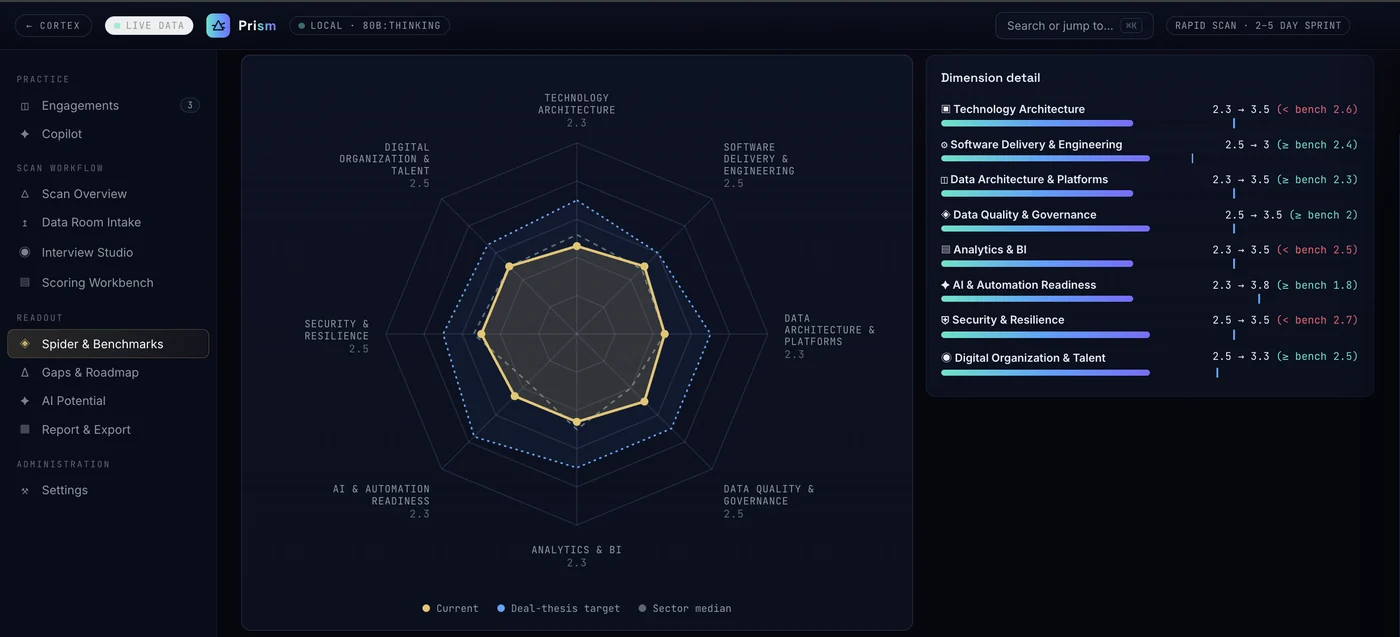Click the Data Quality & Governance icon

click(946, 215)
